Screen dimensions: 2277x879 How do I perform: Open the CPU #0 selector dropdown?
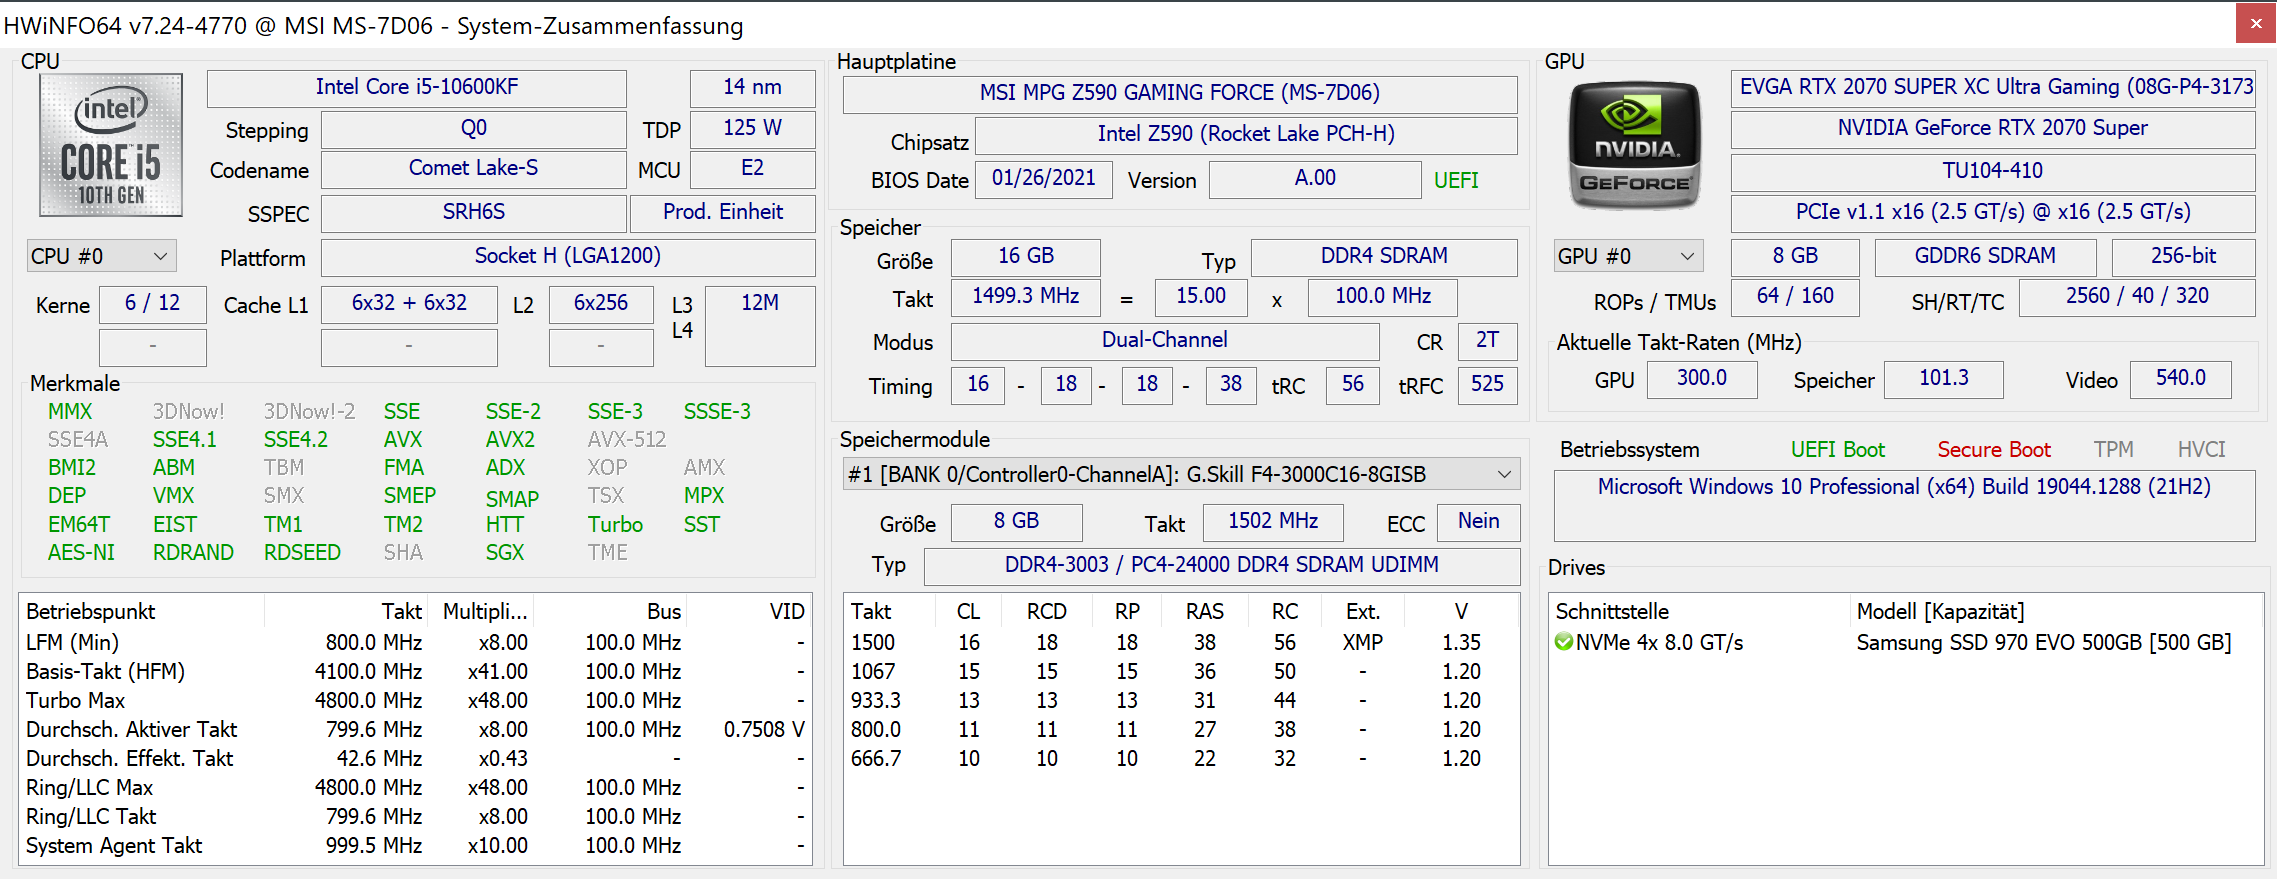click(x=101, y=256)
